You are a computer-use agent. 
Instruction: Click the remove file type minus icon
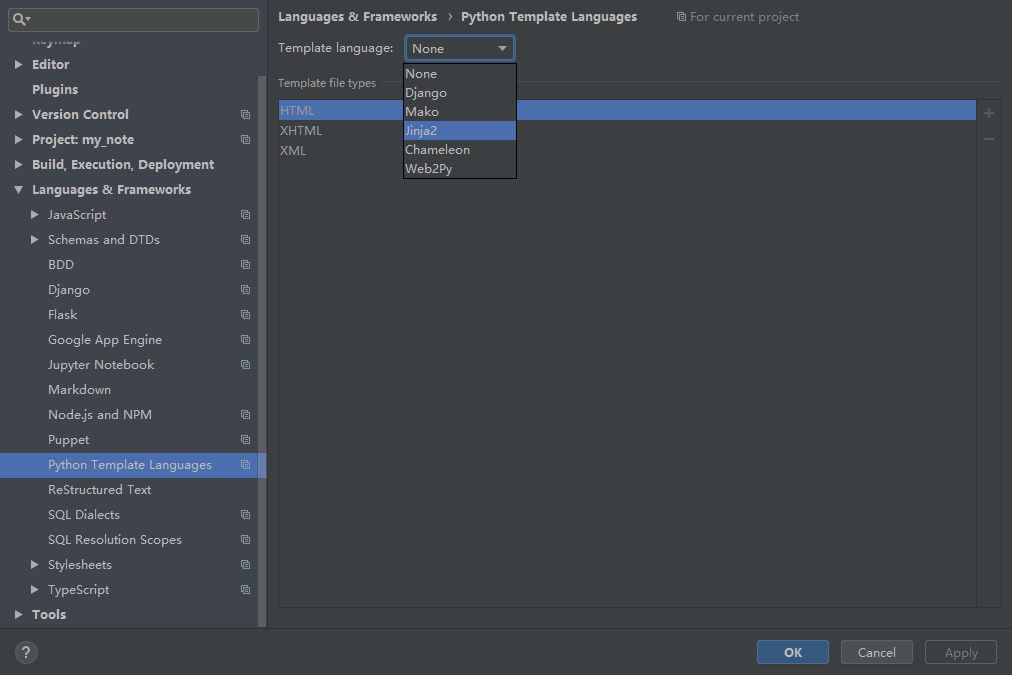tap(988, 139)
